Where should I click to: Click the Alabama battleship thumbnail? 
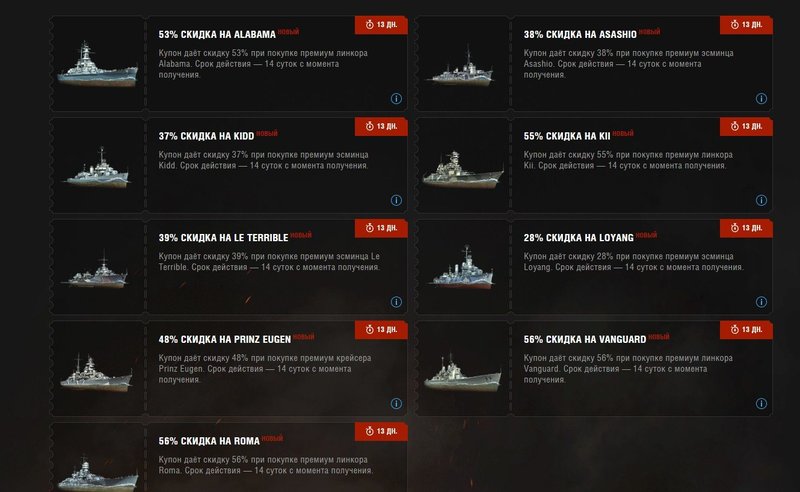97,65
